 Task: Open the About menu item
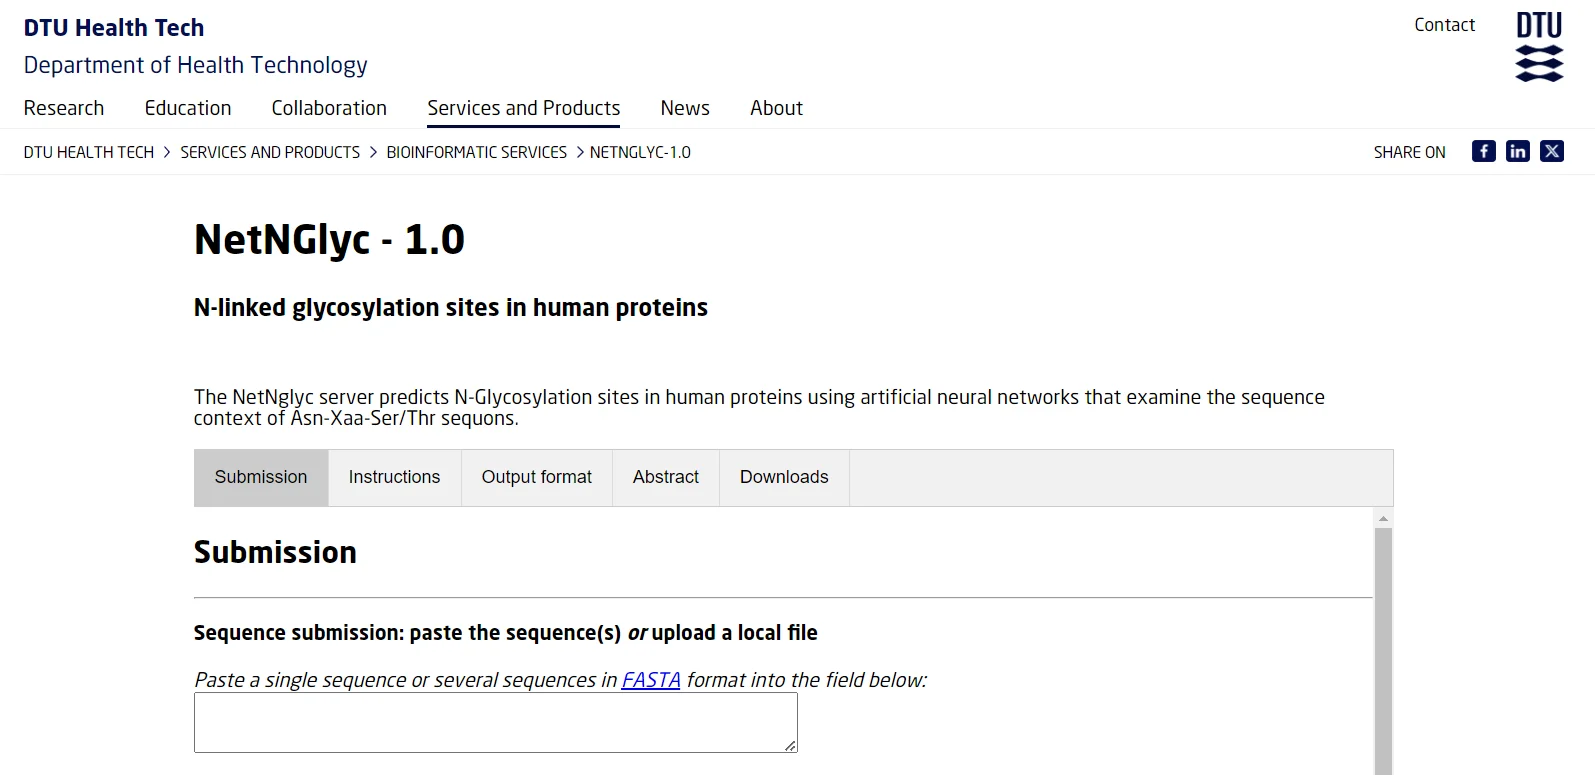(776, 108)
